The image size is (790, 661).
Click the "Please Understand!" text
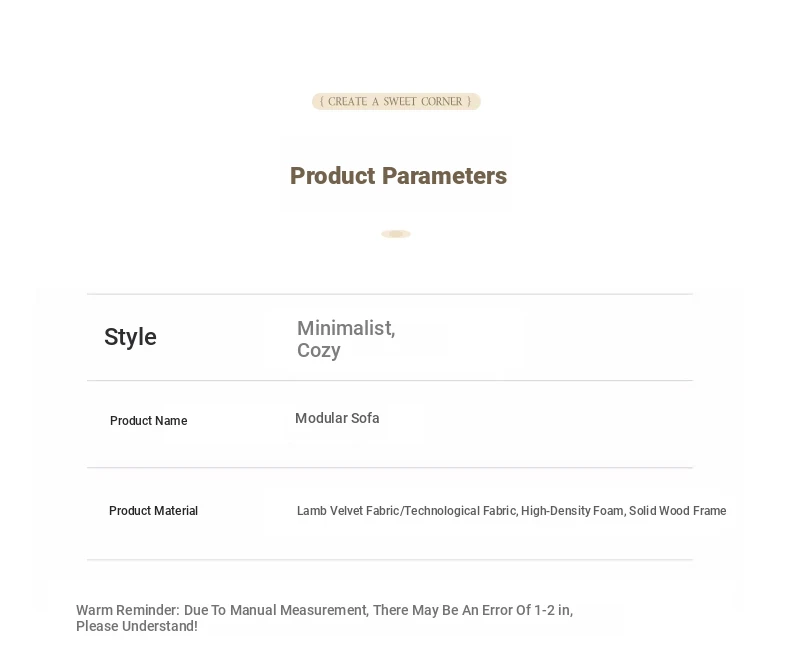(137, 626)
